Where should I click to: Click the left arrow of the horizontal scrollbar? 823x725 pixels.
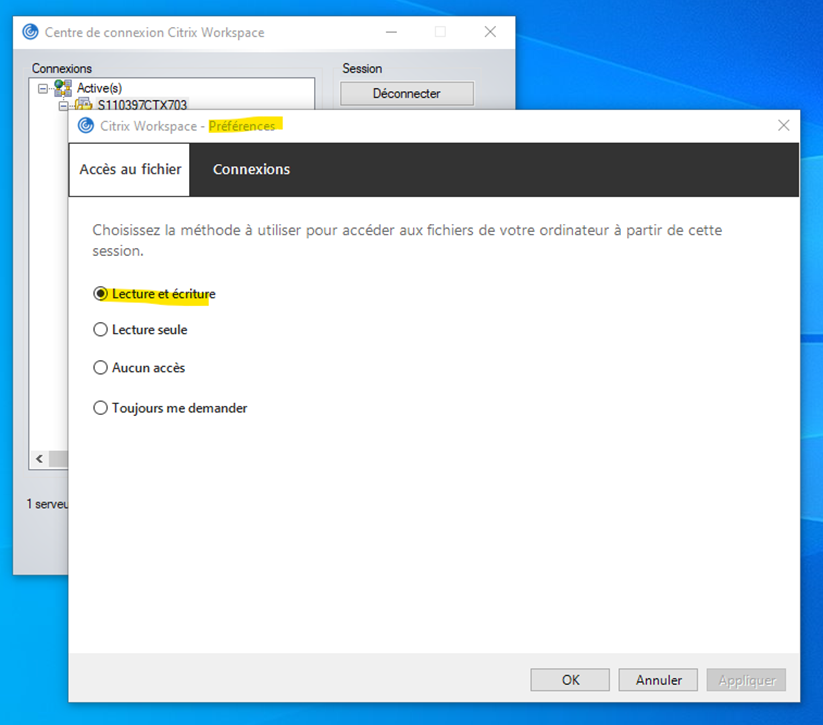(x=40, y=459)
